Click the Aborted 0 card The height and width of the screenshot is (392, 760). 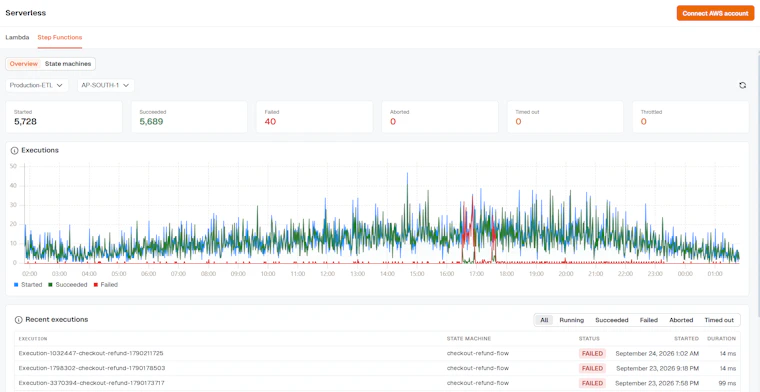[x=440, y=117]
